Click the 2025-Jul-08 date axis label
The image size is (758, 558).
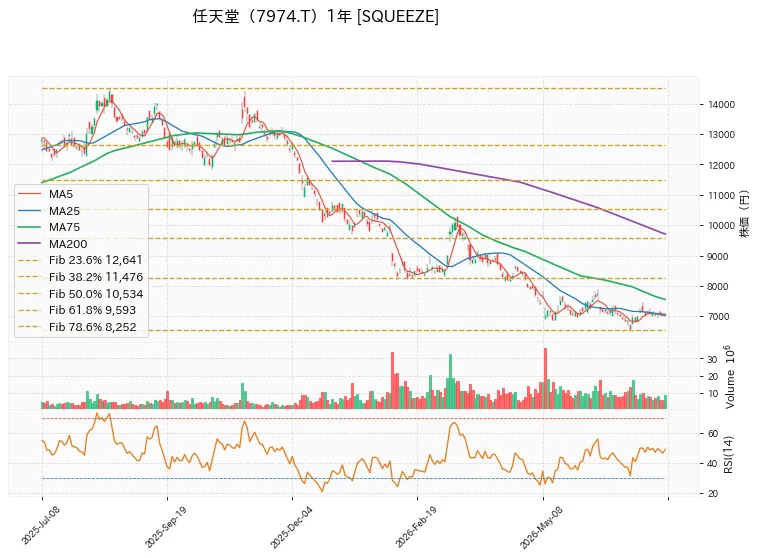[40, 526]
